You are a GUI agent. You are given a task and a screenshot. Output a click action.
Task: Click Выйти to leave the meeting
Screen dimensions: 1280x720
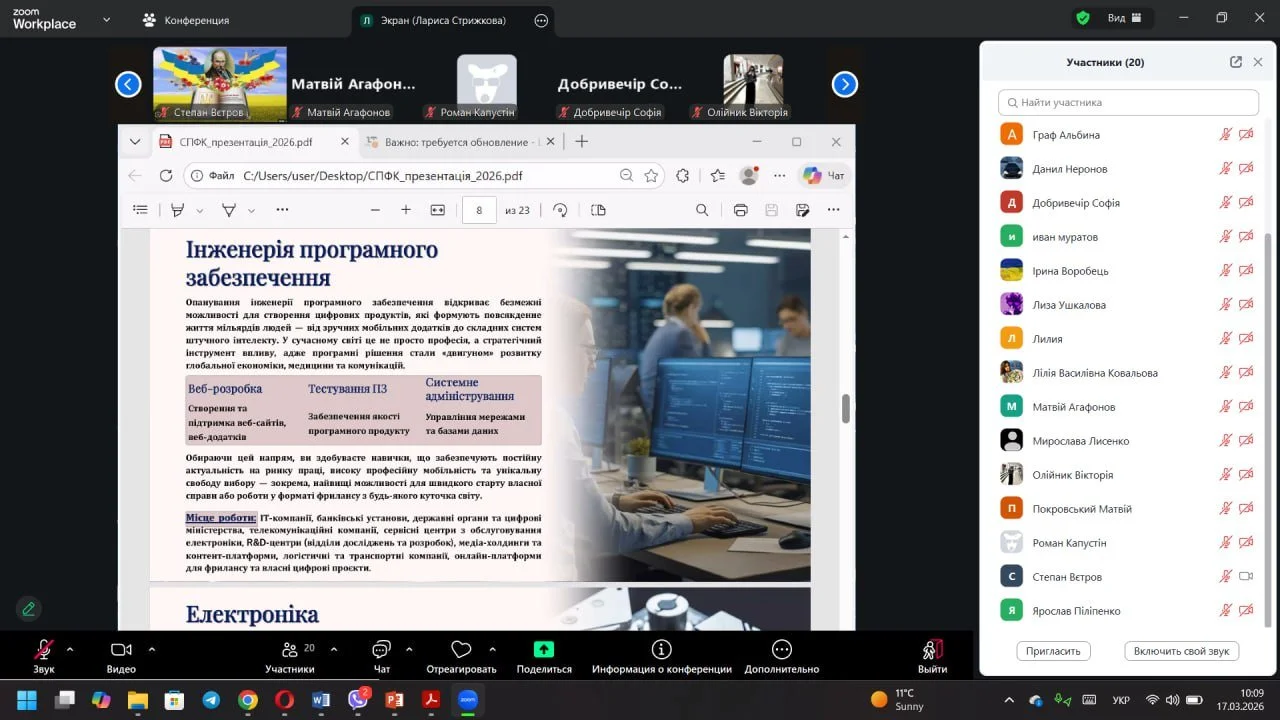[x=932, y=656]
